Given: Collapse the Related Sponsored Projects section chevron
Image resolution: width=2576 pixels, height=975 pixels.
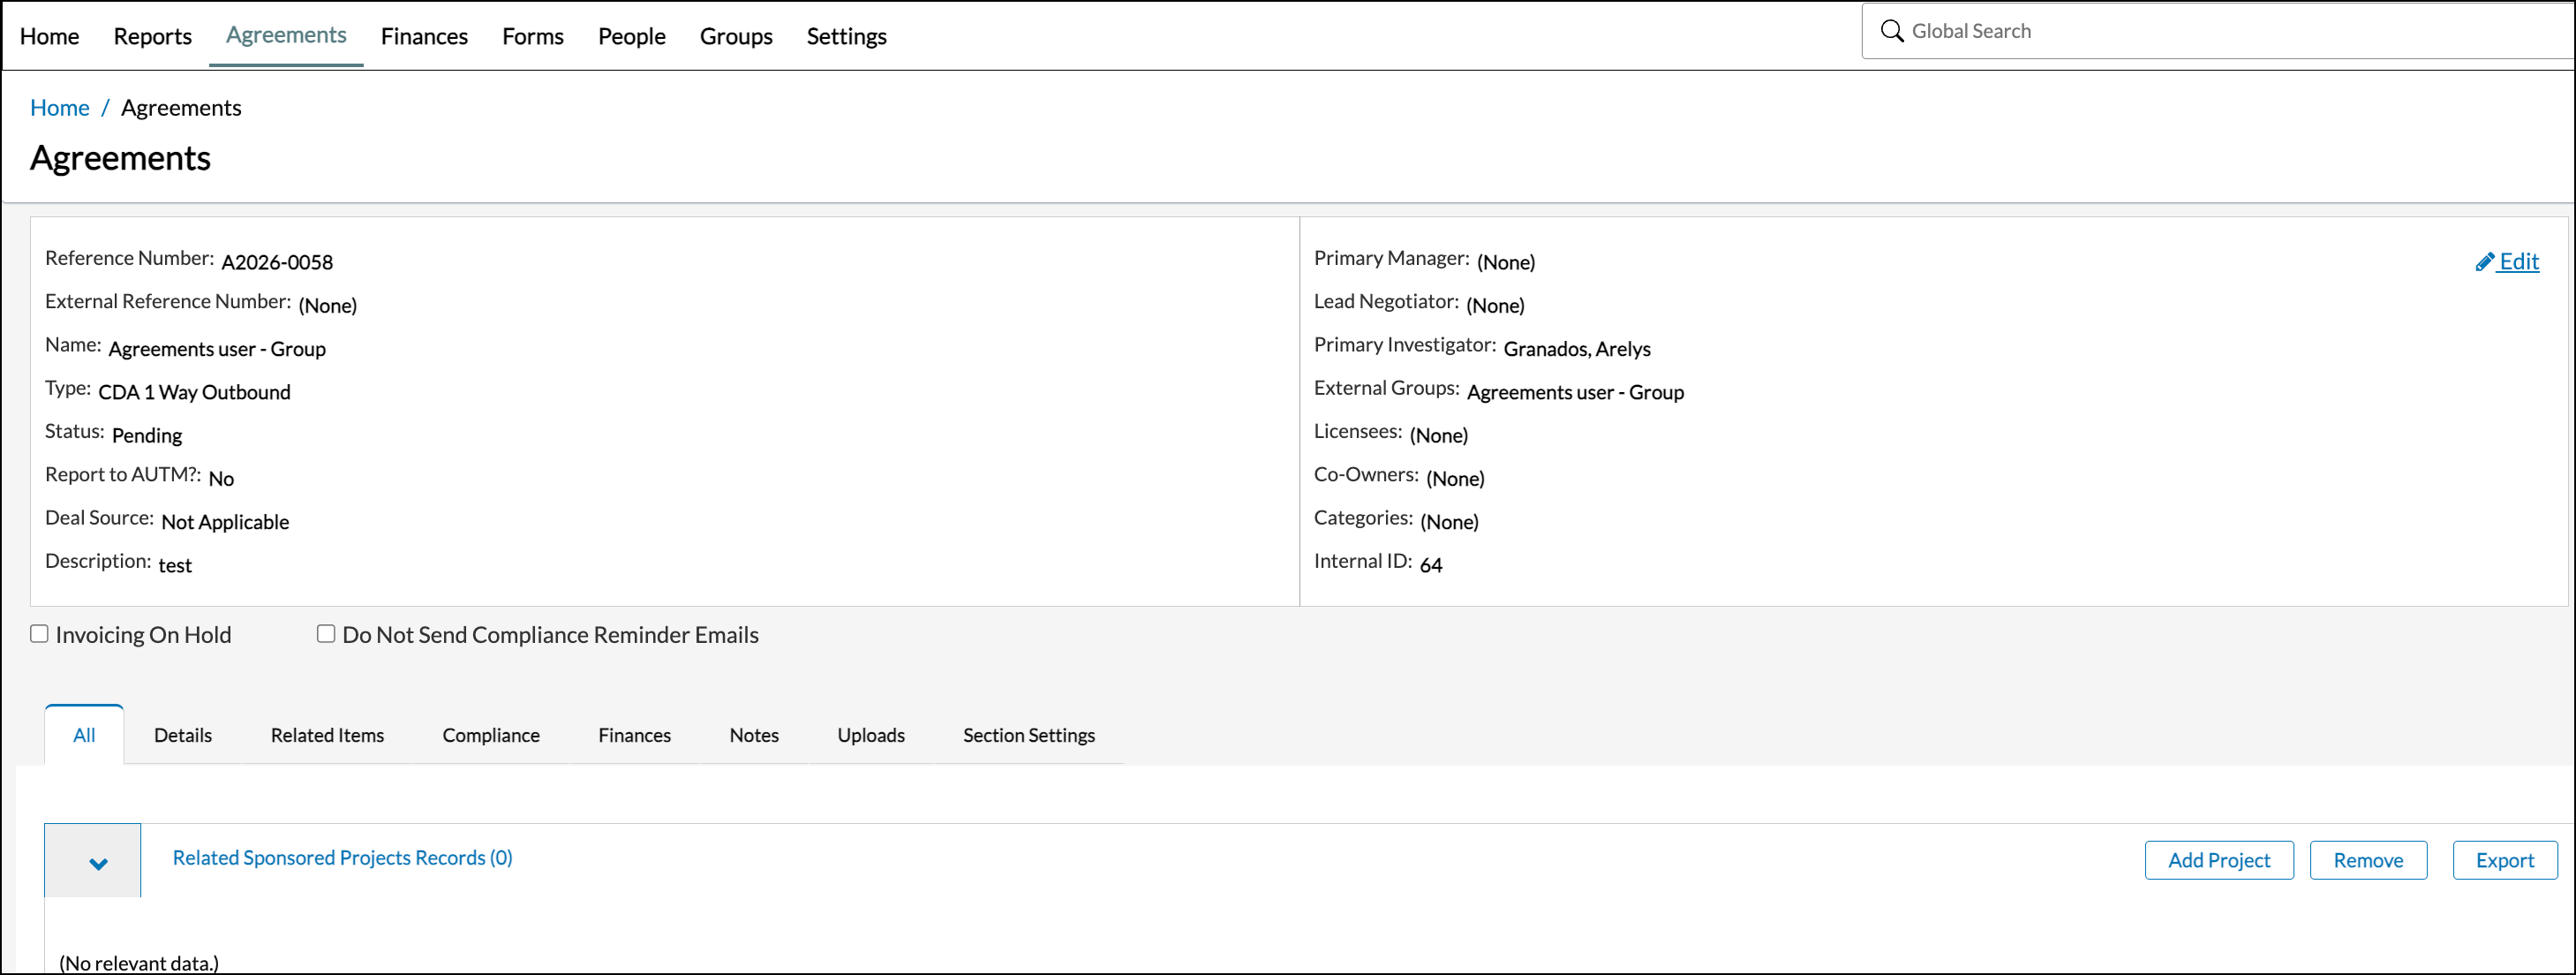Looking at the screenshot, I should (x=98, y=863).
